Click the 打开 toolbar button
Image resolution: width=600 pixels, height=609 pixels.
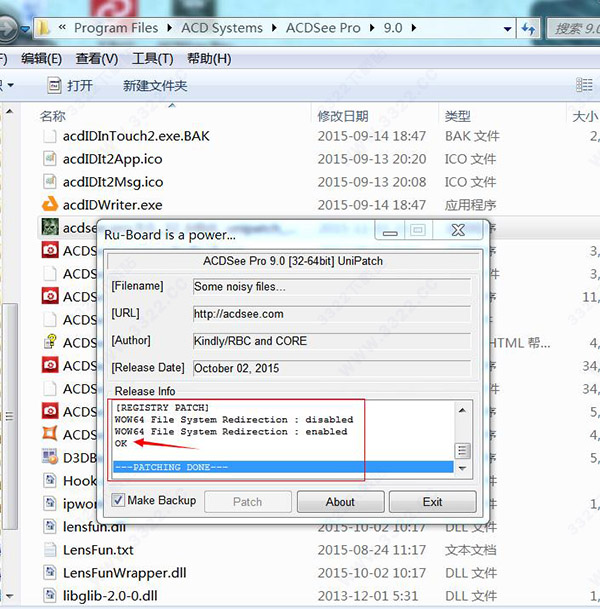pos(70,85)
